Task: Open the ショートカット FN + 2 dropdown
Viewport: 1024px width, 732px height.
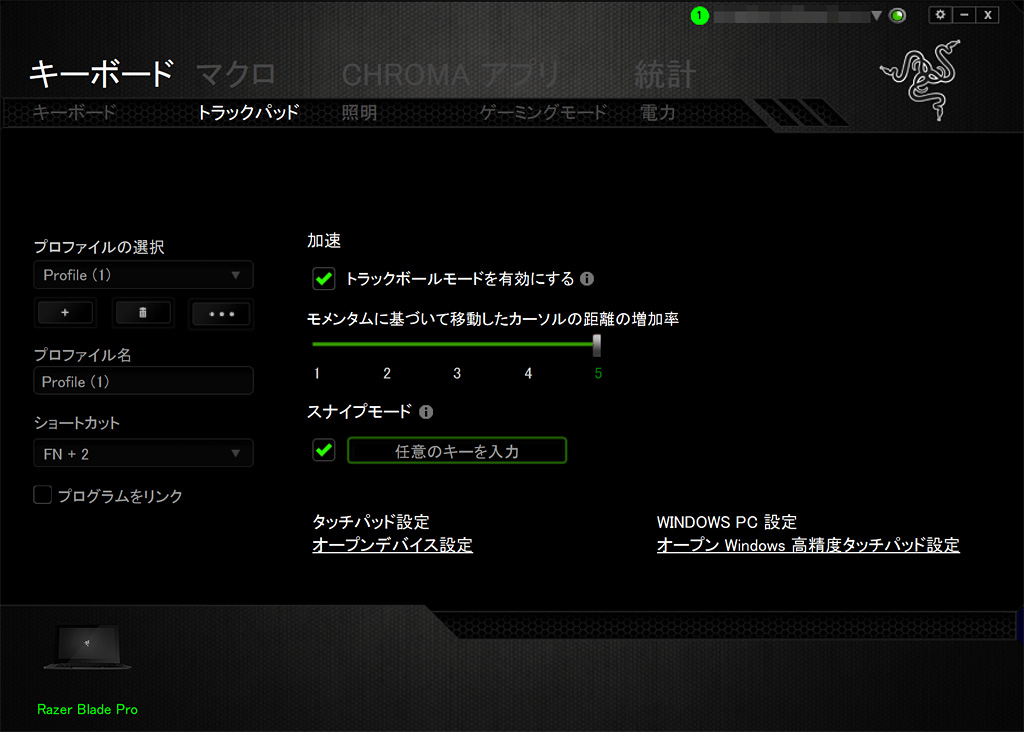Action: pyautogui.click(x=143, y=454)
